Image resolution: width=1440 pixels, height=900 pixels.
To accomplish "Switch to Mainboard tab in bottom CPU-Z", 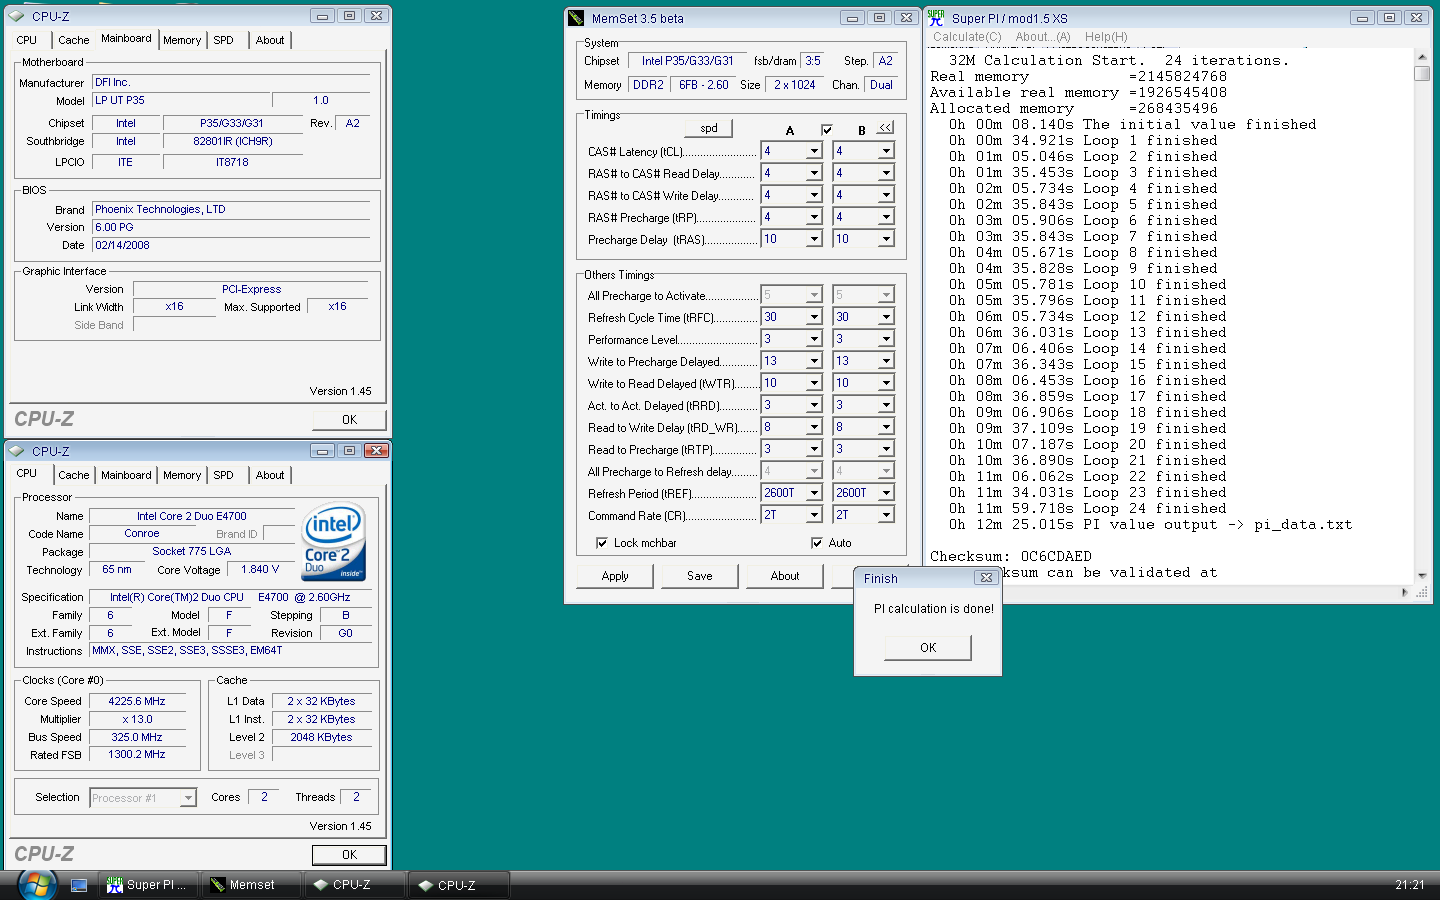I will [126, 475].
